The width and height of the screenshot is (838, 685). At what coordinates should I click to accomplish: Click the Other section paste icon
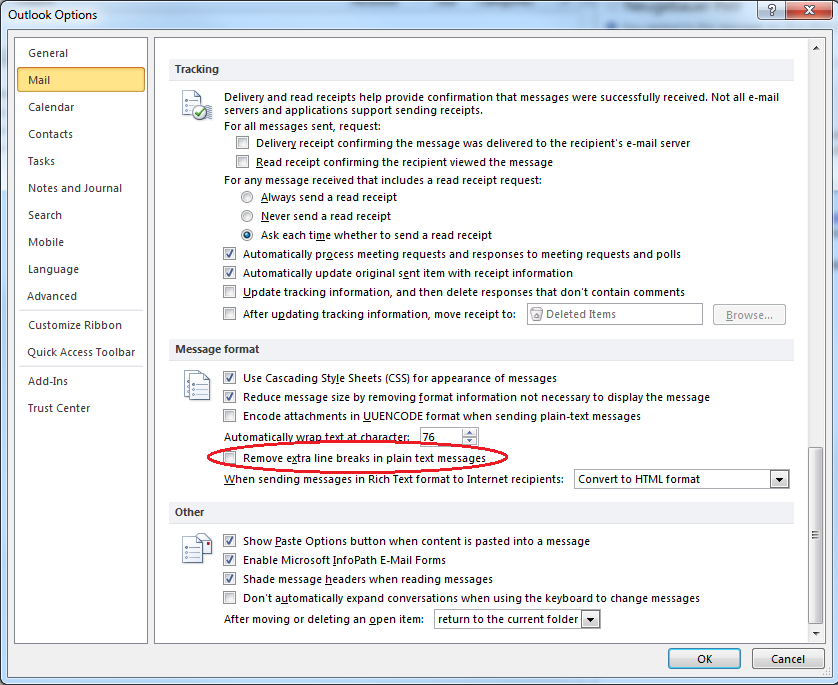[x=195, y=548]
